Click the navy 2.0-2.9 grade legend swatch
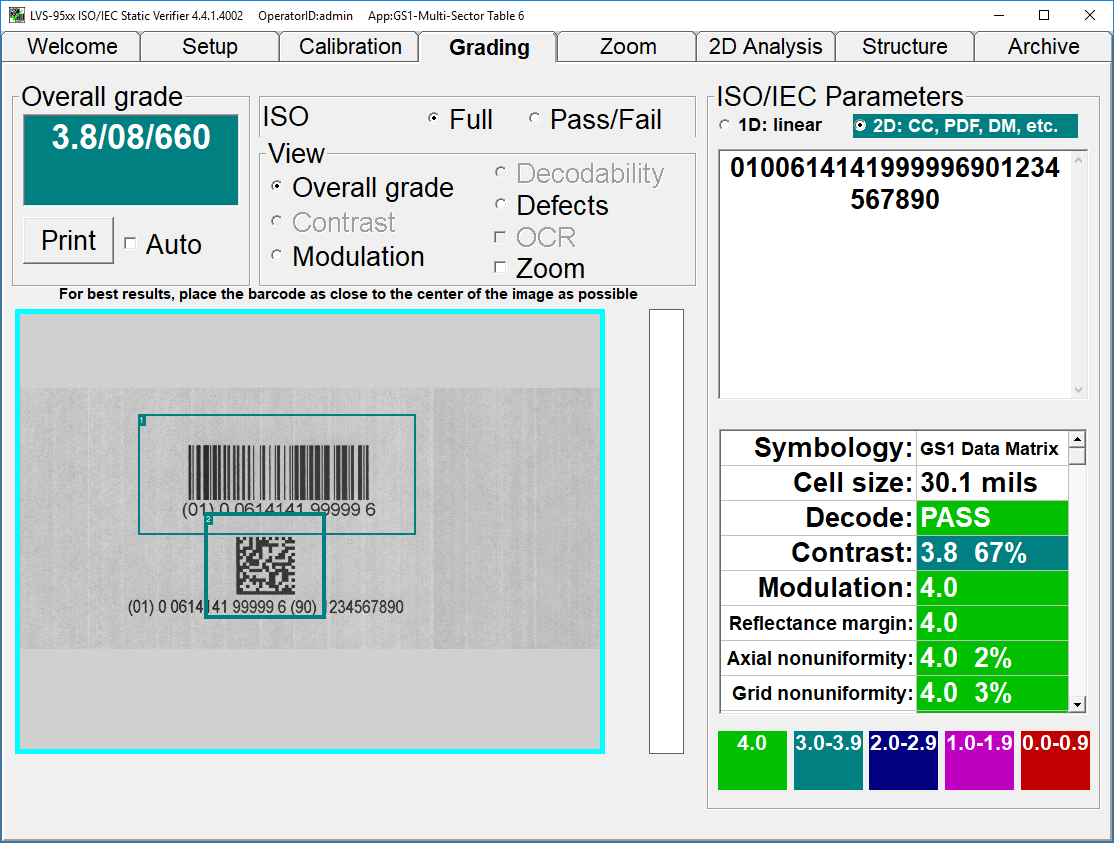Viewport: 1114px width, 843px height. tap(903, 760)
